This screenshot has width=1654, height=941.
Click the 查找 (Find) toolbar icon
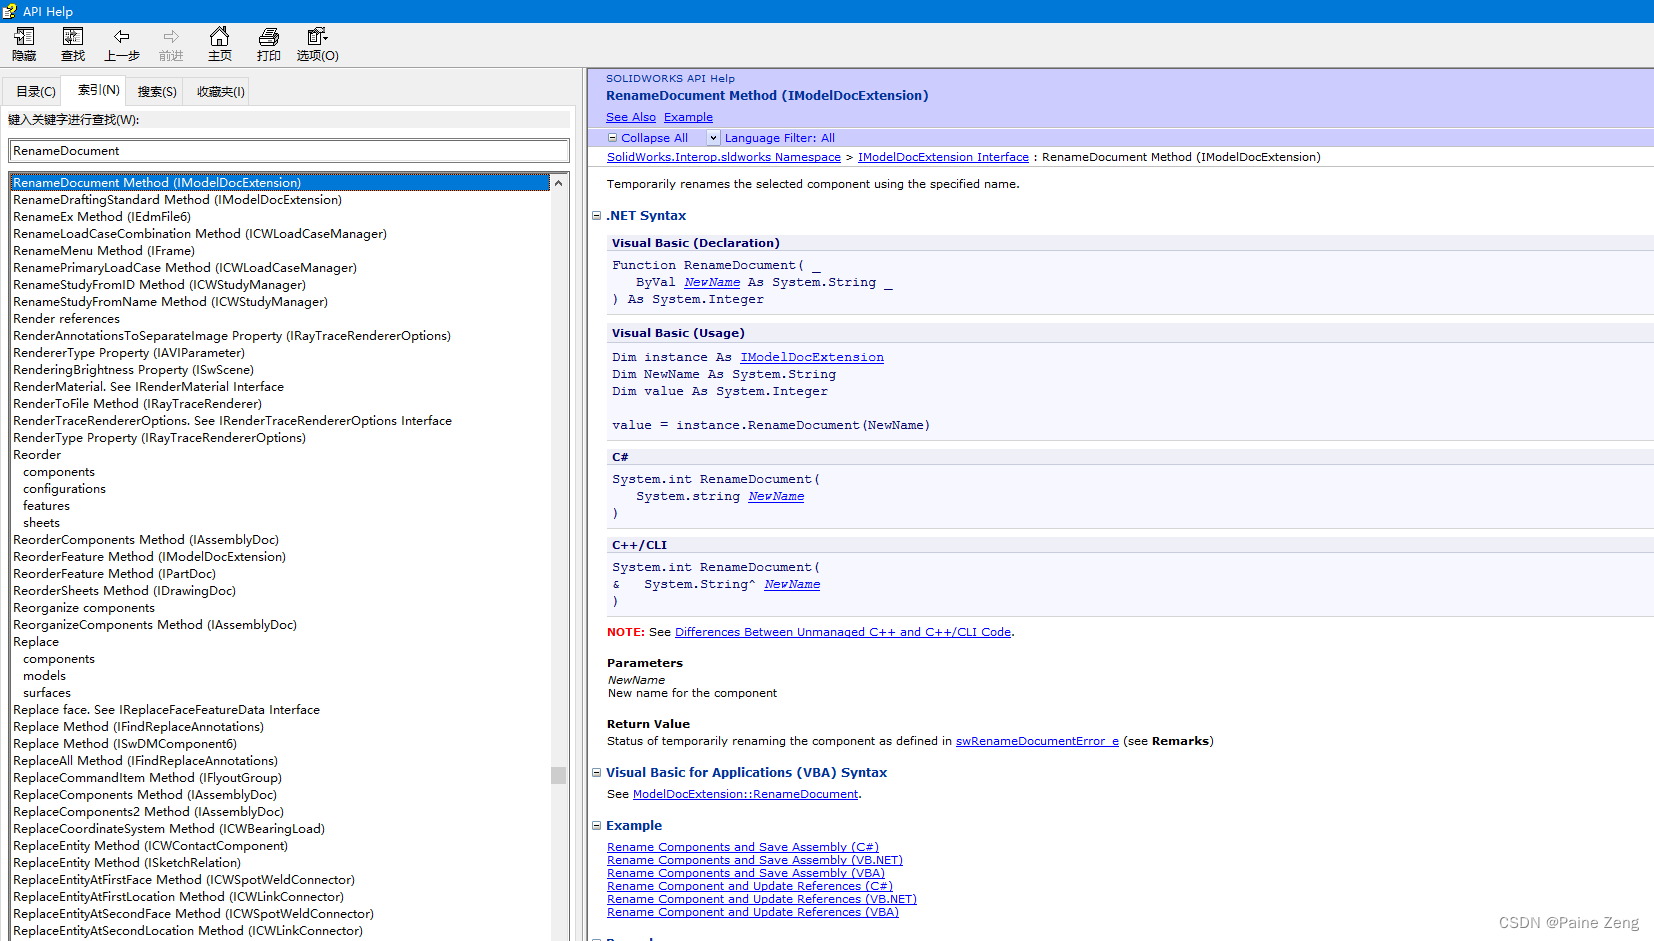73,37
